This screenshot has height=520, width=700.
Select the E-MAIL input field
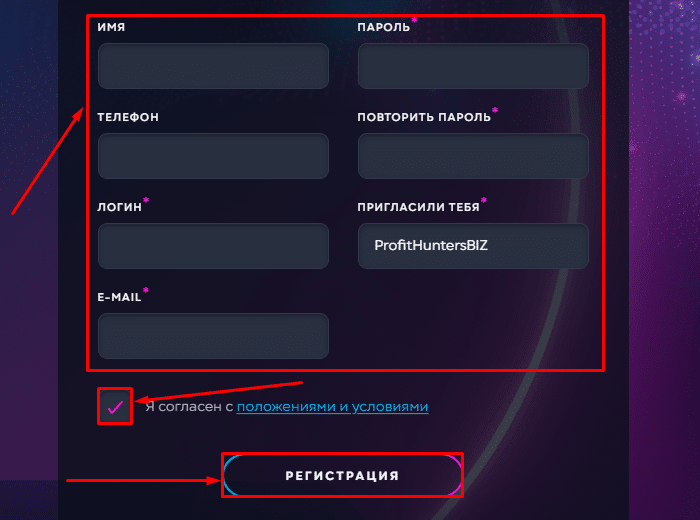click(x=213, y=336)
